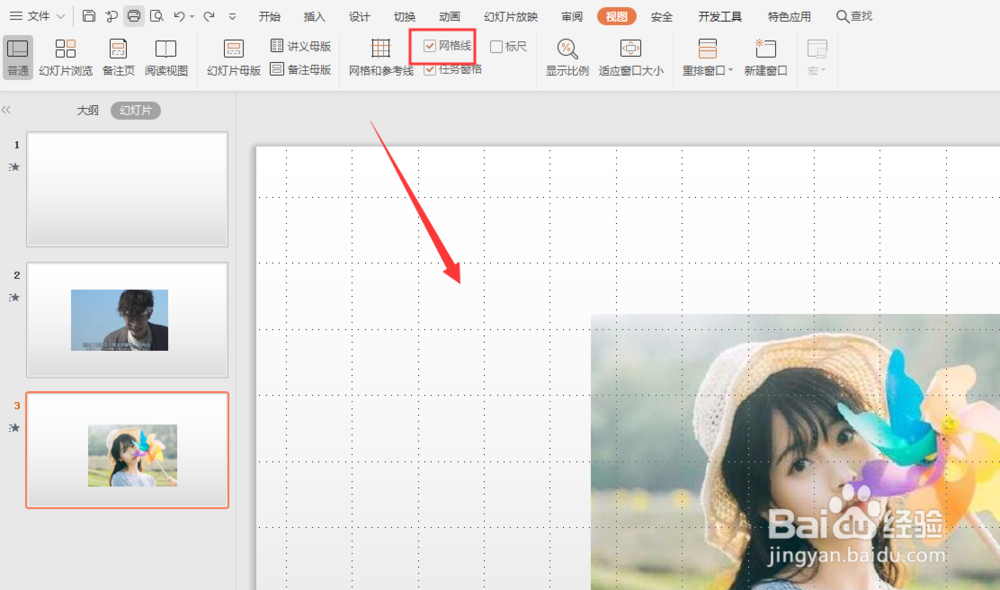Select the 普通 normal view icon
The height and width of the screenshot is (590, 1000).
(x=18, y=57)
